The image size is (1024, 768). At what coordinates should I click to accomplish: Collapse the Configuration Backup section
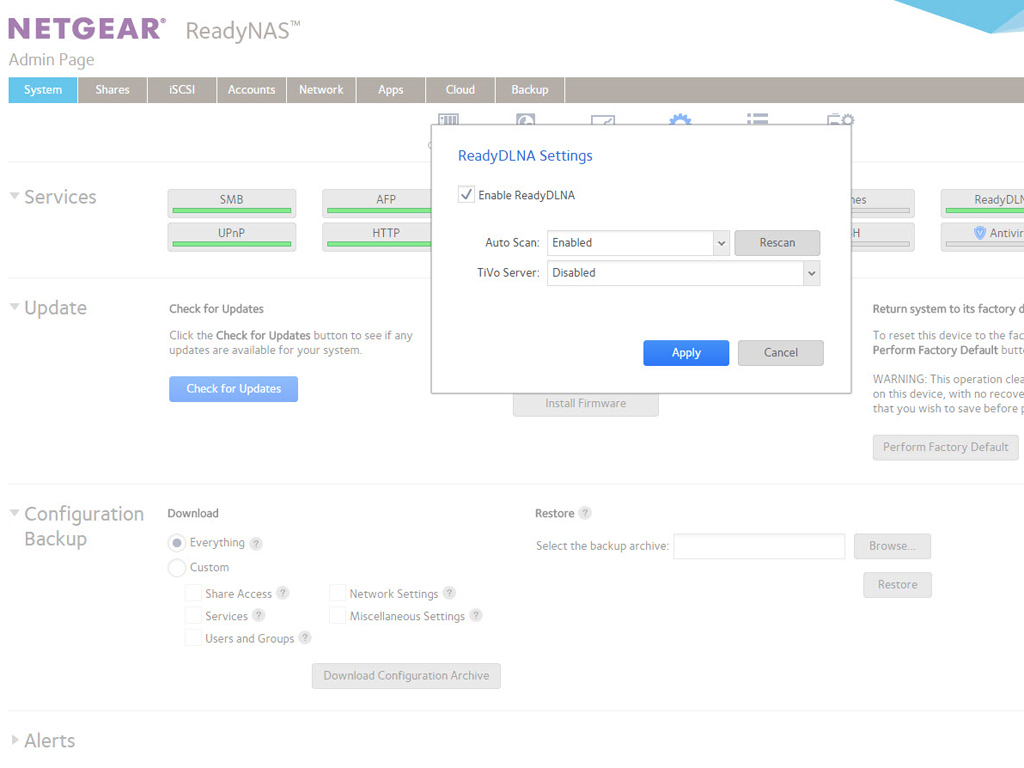[14, 513]
